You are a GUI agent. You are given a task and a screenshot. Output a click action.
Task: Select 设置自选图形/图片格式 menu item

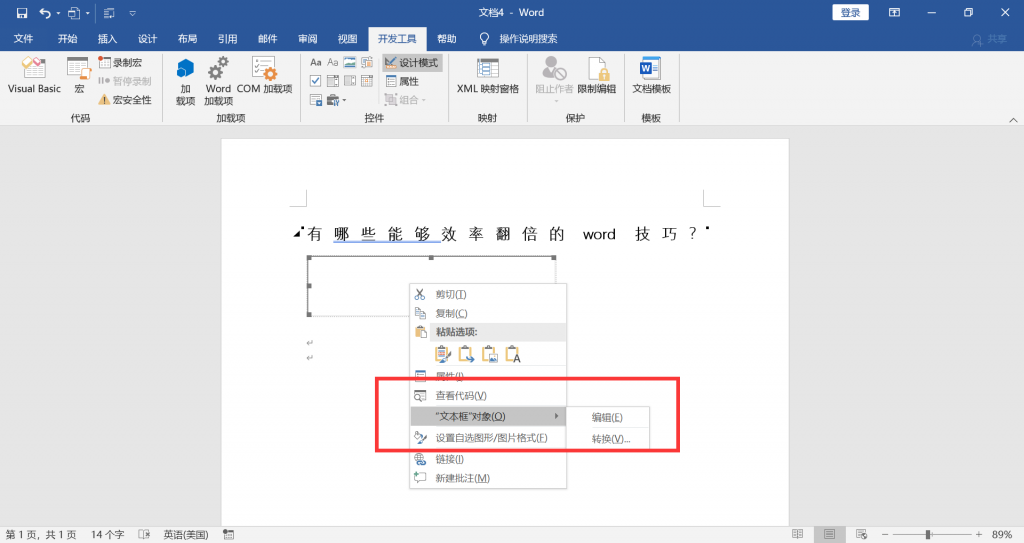pyautogui.click(x=488, y=438)
